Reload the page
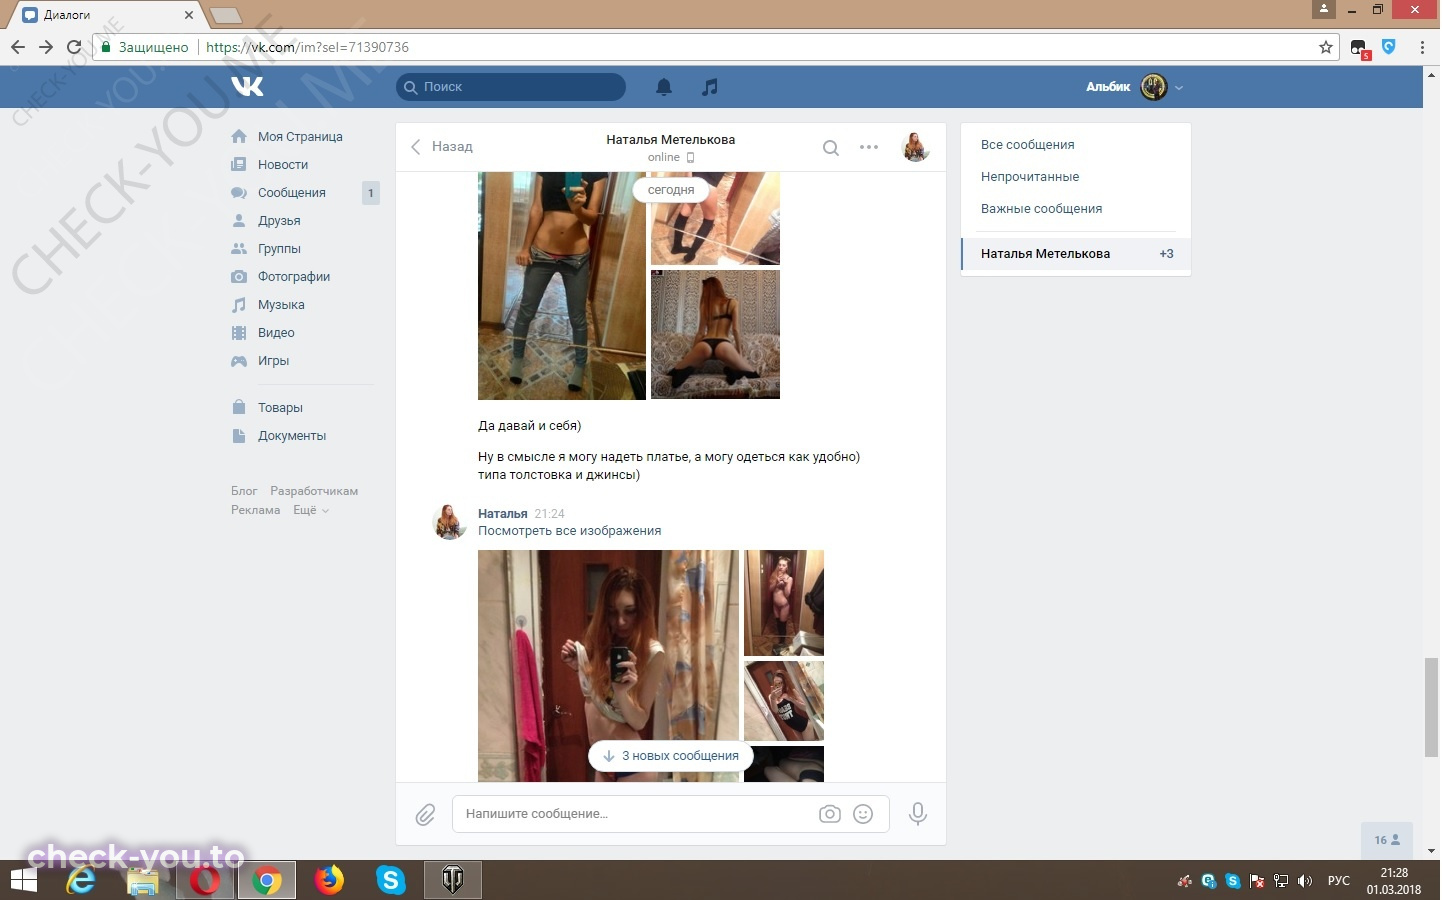 pyautogui.click(x=74, y=47)
